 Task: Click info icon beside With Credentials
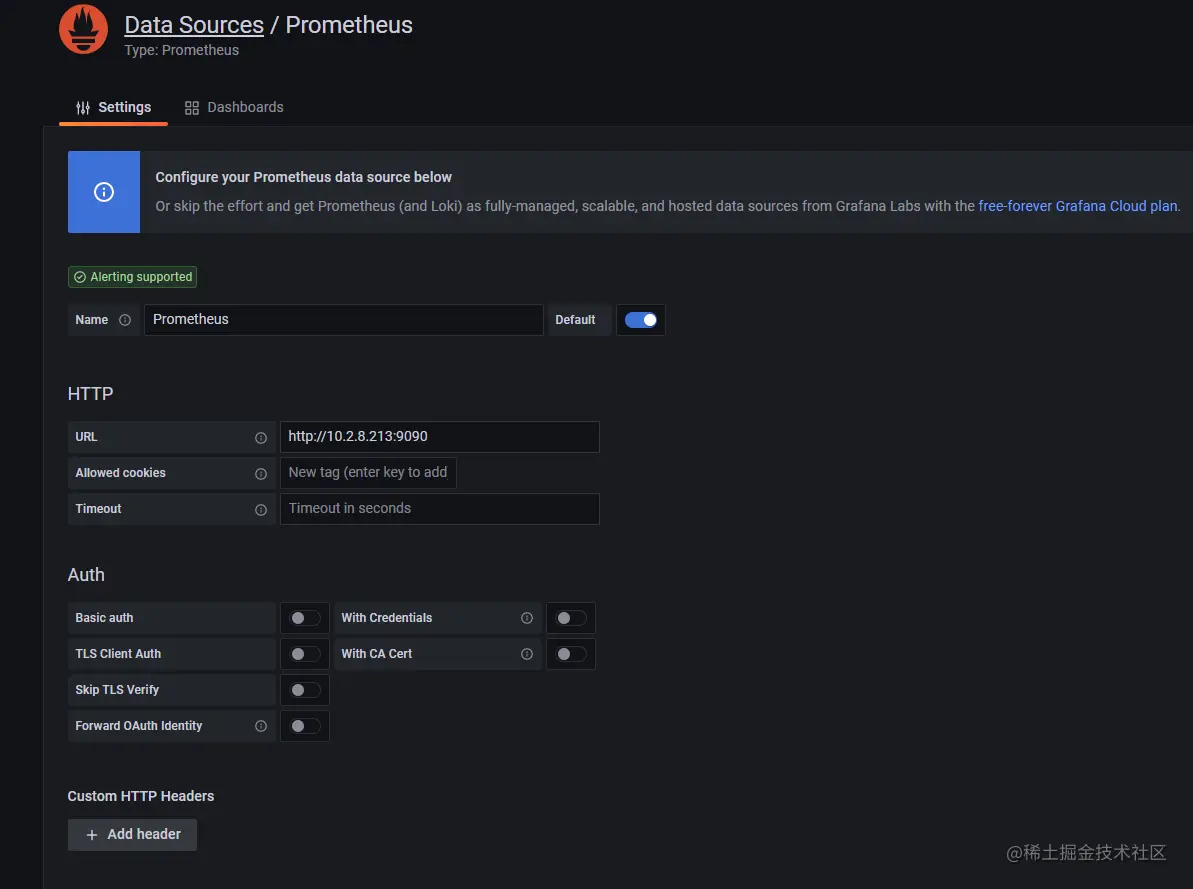527,618
